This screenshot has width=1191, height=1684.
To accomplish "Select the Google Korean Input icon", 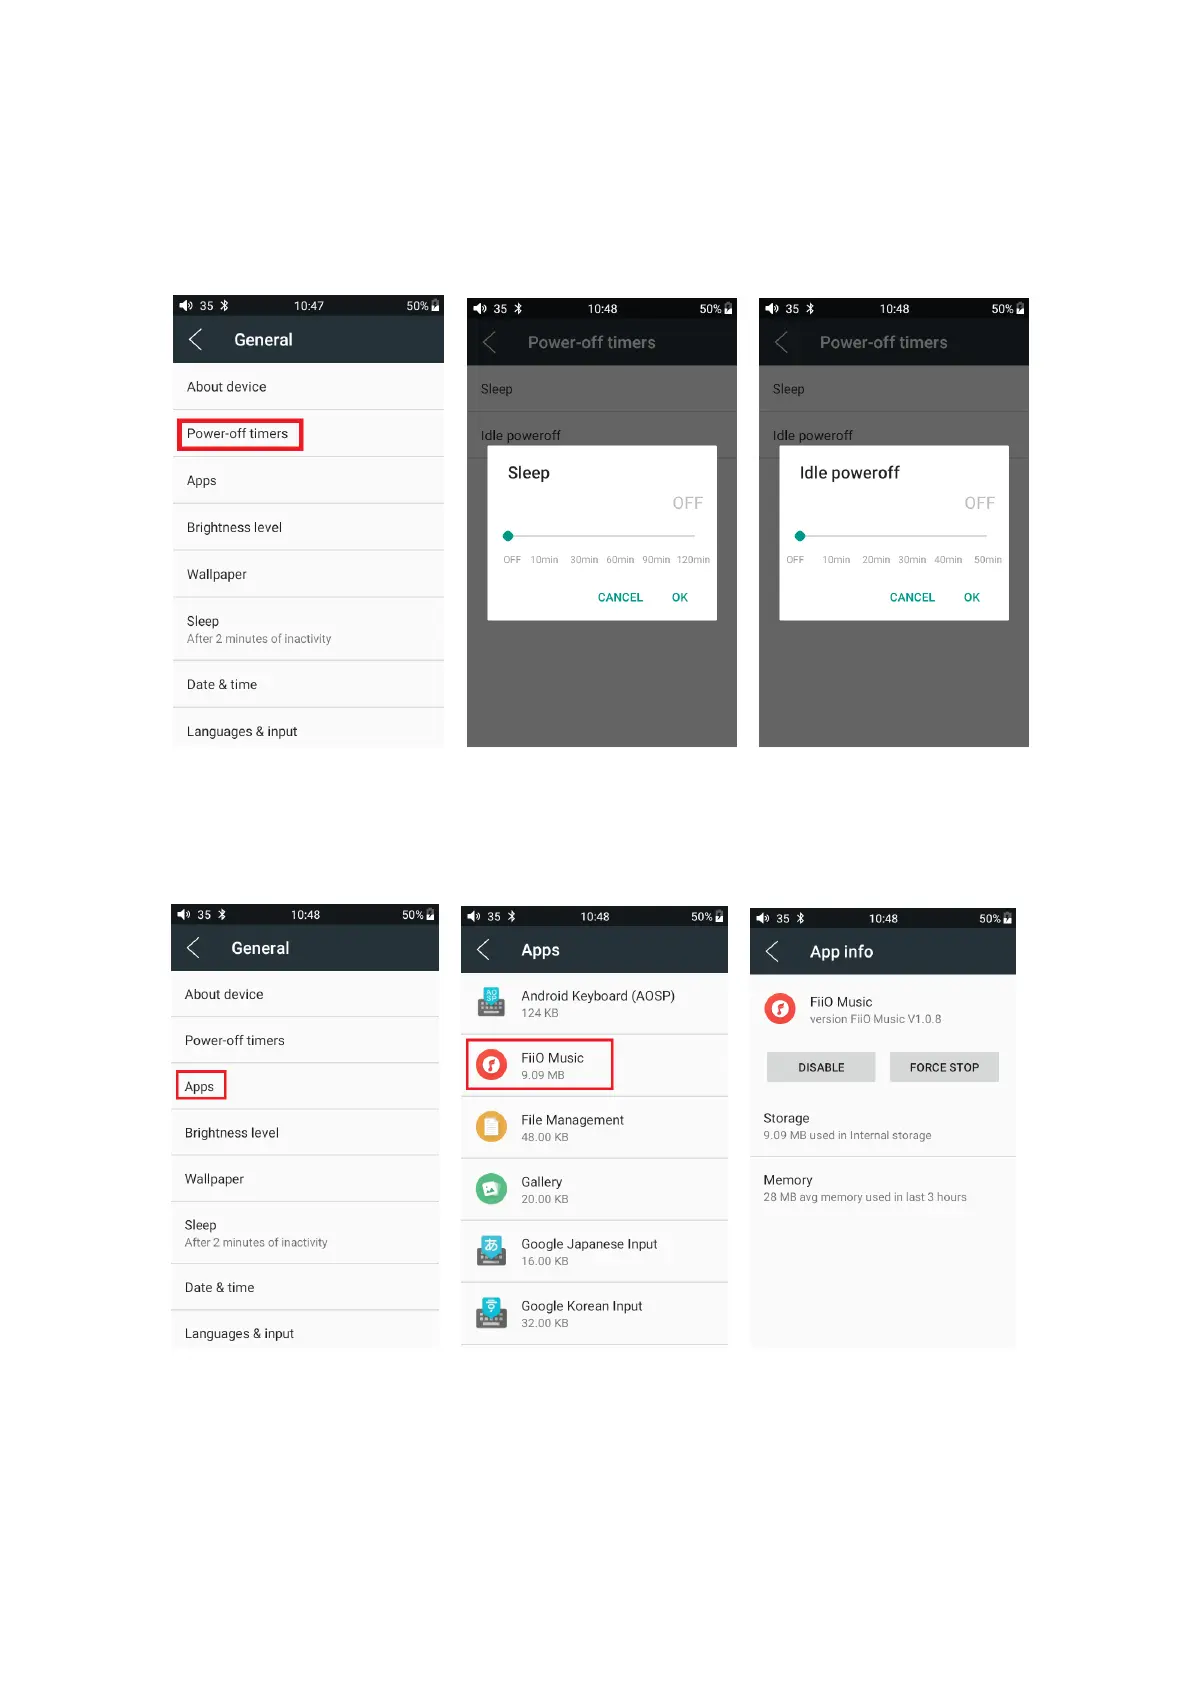I will pyautogui.click(x=491, y=1313).
